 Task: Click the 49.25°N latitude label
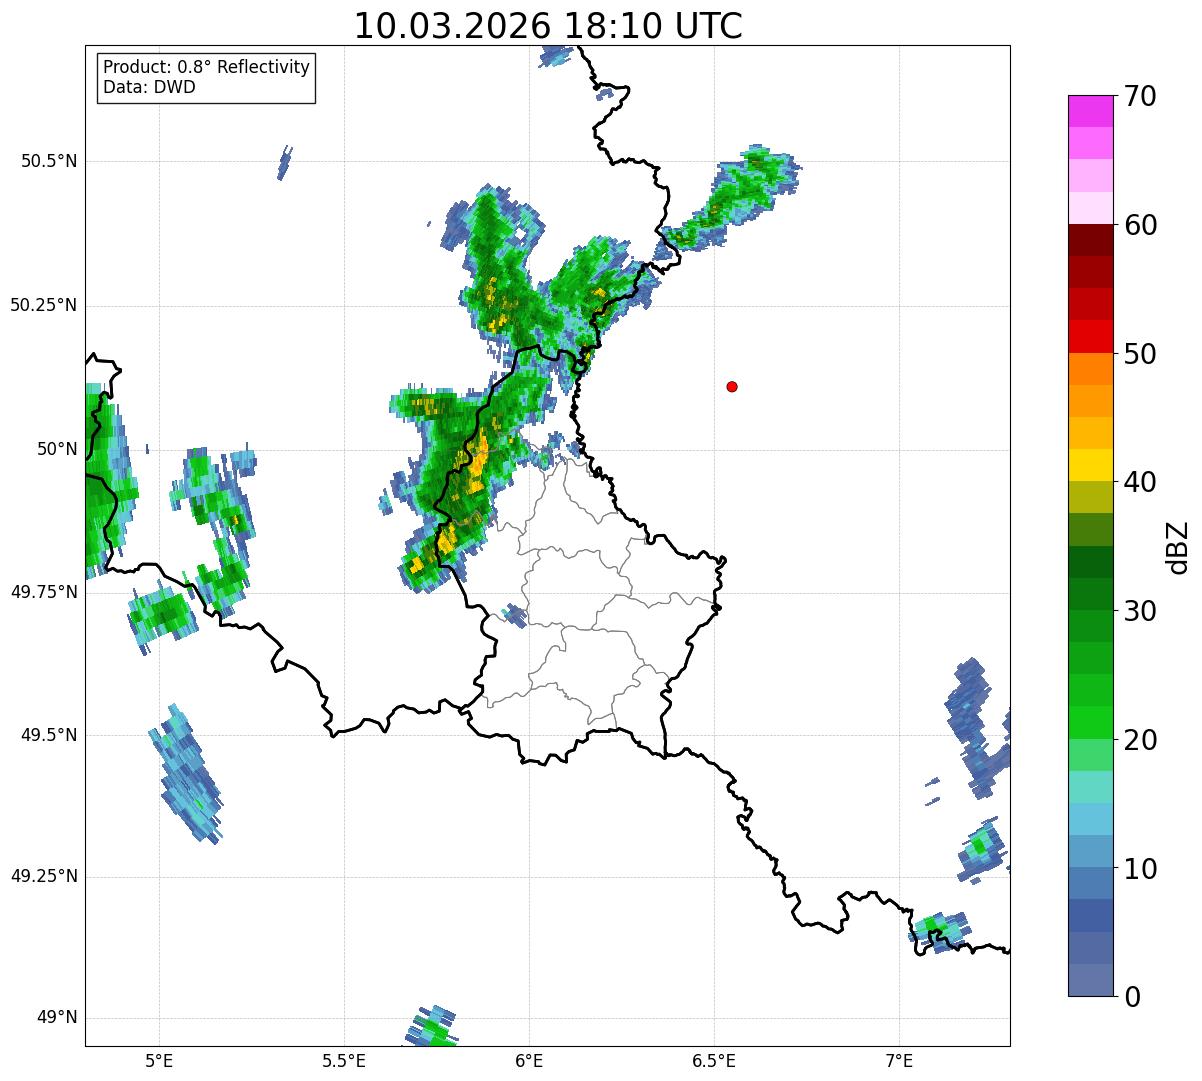(x=44, y=876)
